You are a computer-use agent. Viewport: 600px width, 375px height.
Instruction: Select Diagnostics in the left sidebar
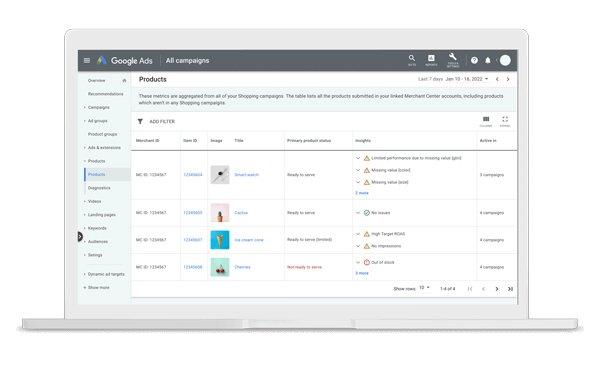99,188
